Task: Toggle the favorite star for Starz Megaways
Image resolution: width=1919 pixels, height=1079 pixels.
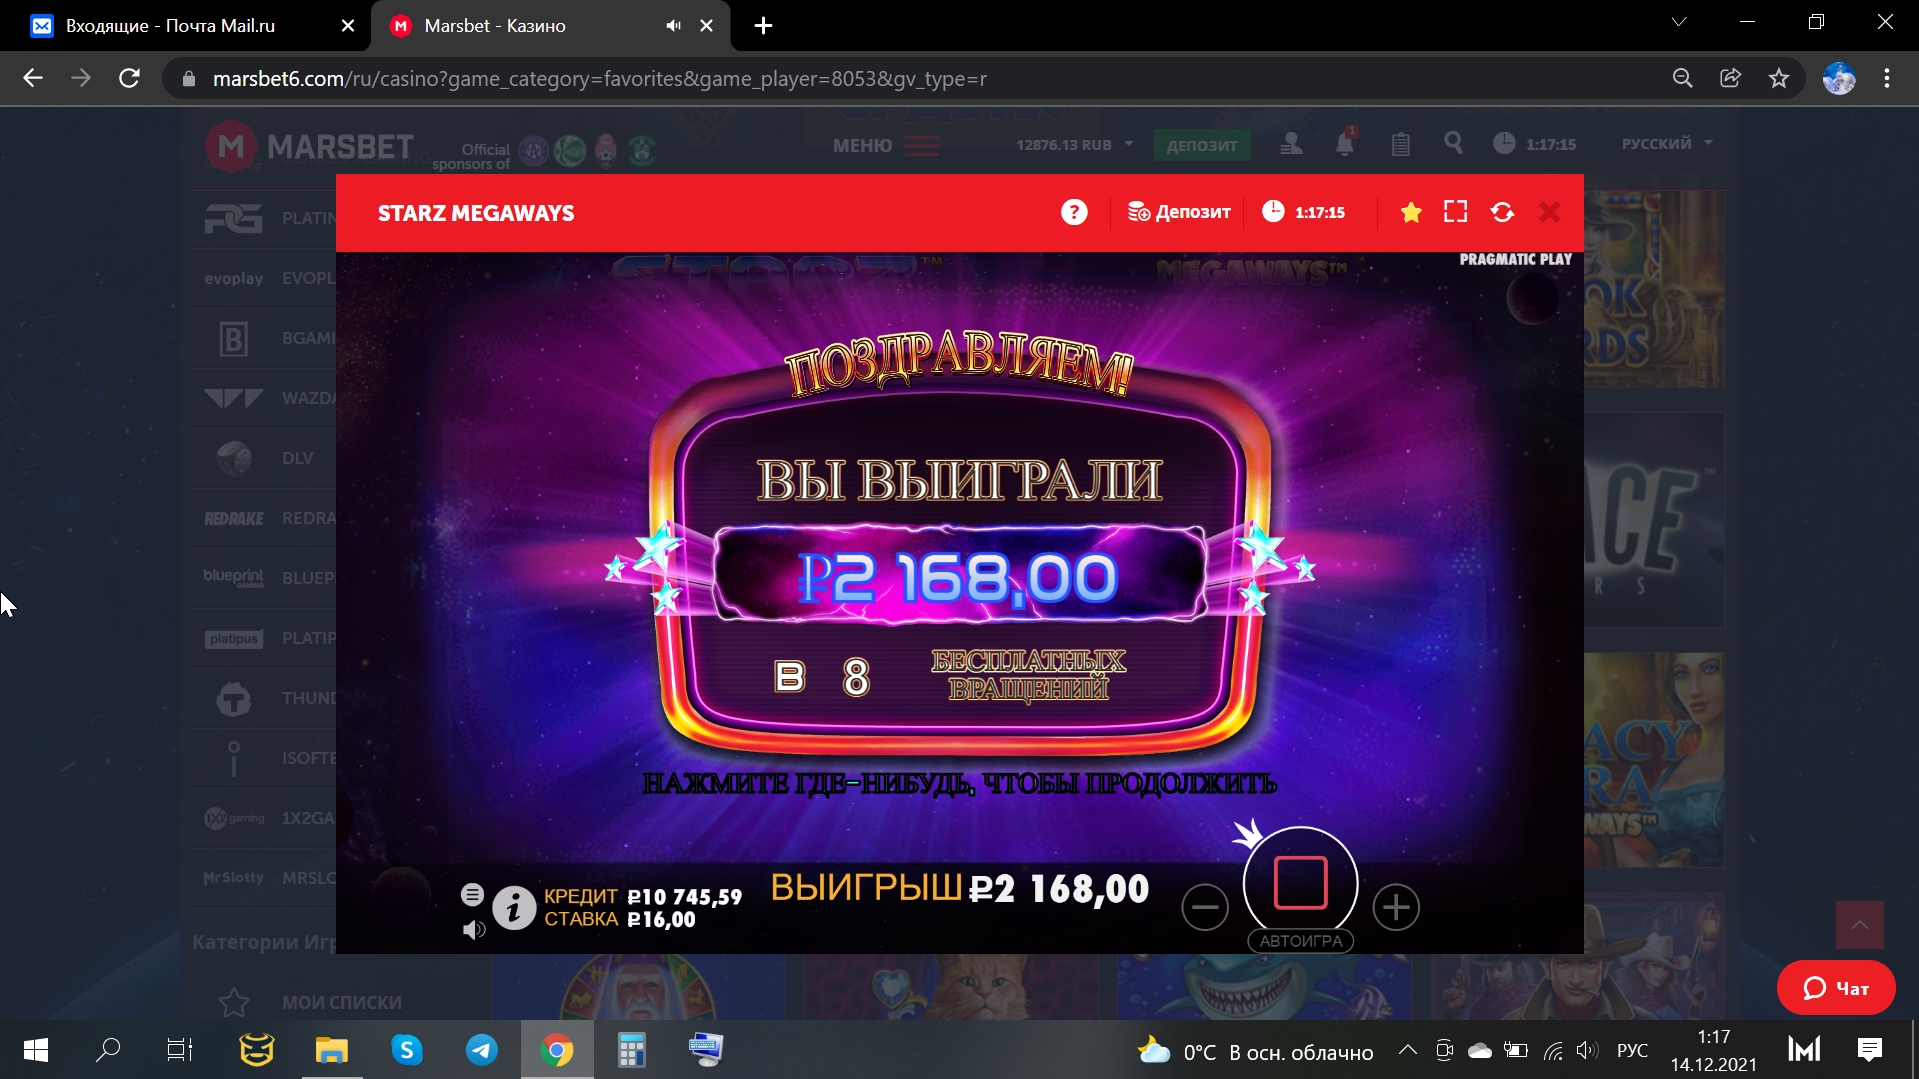Action: pyautogui.click(x=1411, y=212)
